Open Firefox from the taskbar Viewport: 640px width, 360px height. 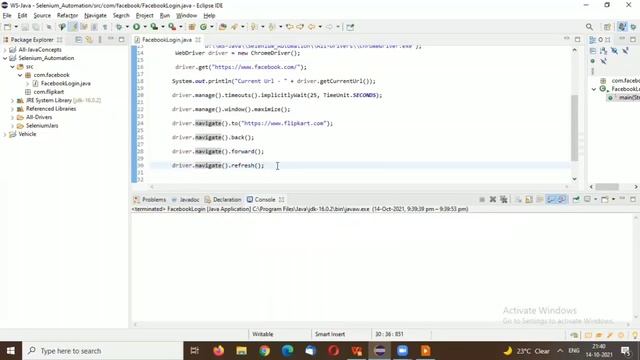point(218,351)
